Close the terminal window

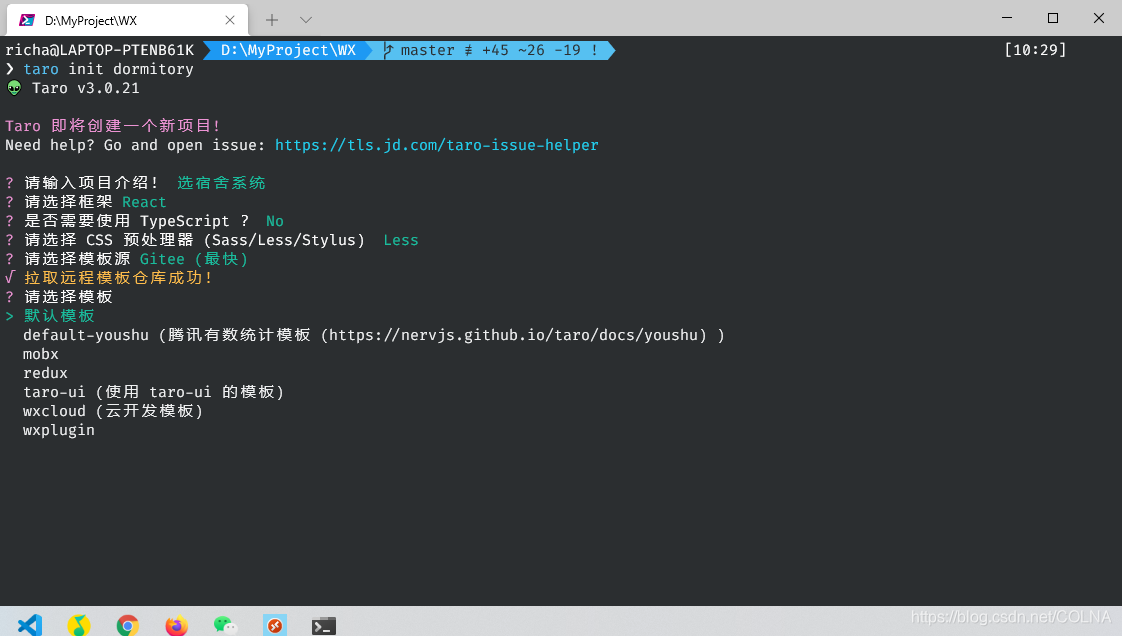point(1098,18)
